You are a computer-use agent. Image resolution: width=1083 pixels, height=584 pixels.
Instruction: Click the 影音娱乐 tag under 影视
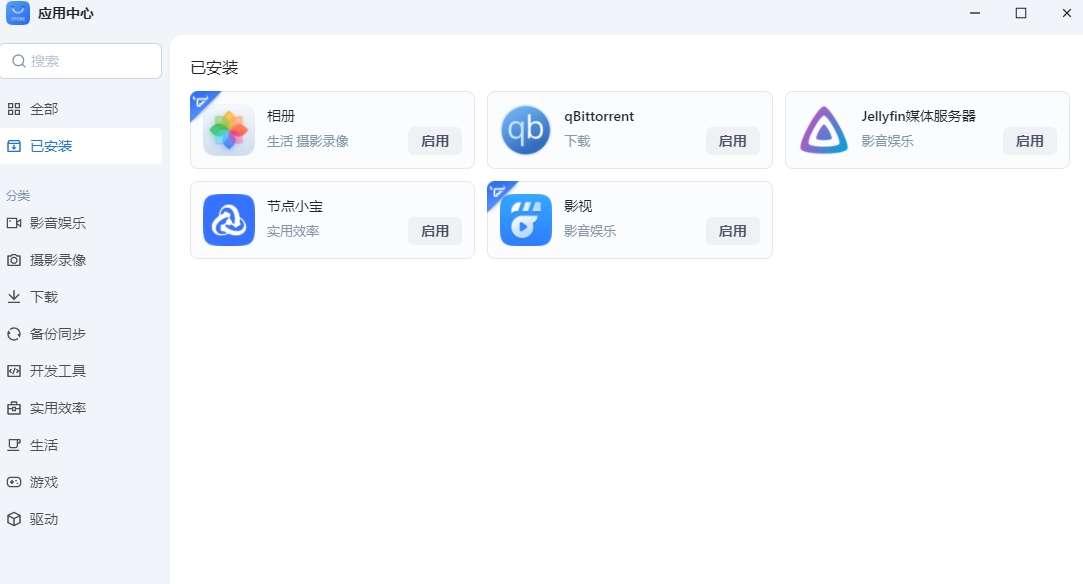tap(590, 231)
